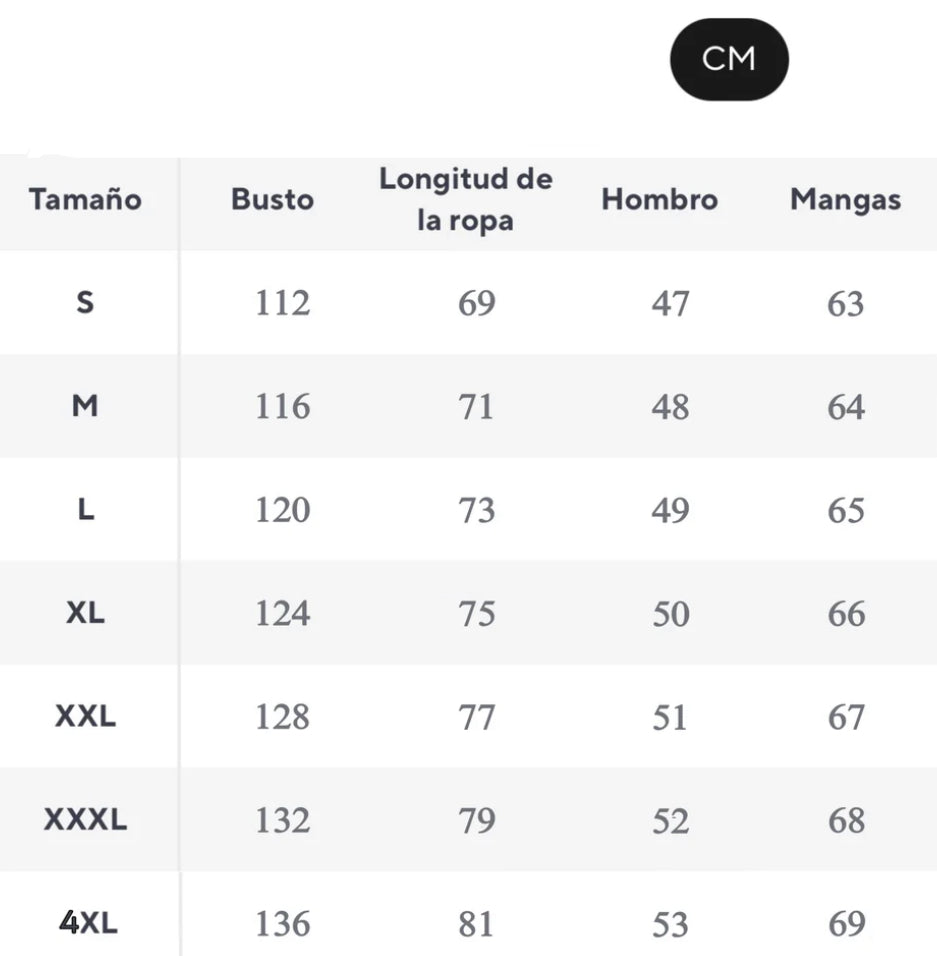Select the 4XL size row label
This screenshot has height=956, width=937.
coord(88,923)
